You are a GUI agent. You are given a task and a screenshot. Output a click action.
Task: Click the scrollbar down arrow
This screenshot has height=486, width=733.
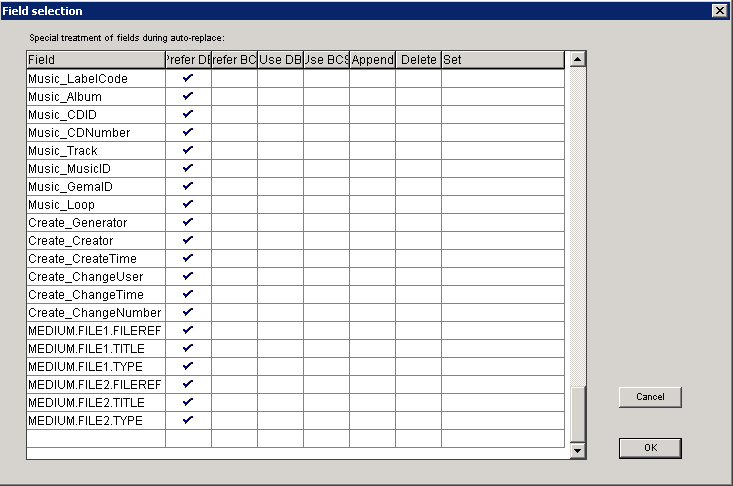point(577,452)
